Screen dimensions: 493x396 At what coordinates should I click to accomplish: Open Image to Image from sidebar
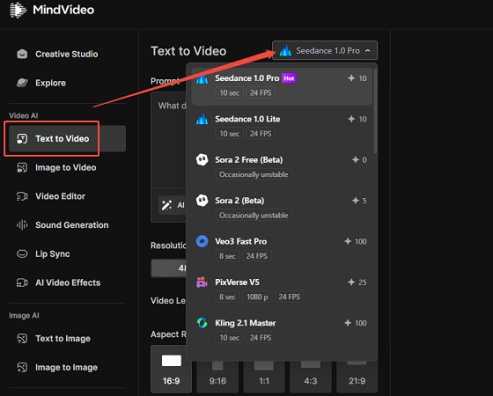67,367
